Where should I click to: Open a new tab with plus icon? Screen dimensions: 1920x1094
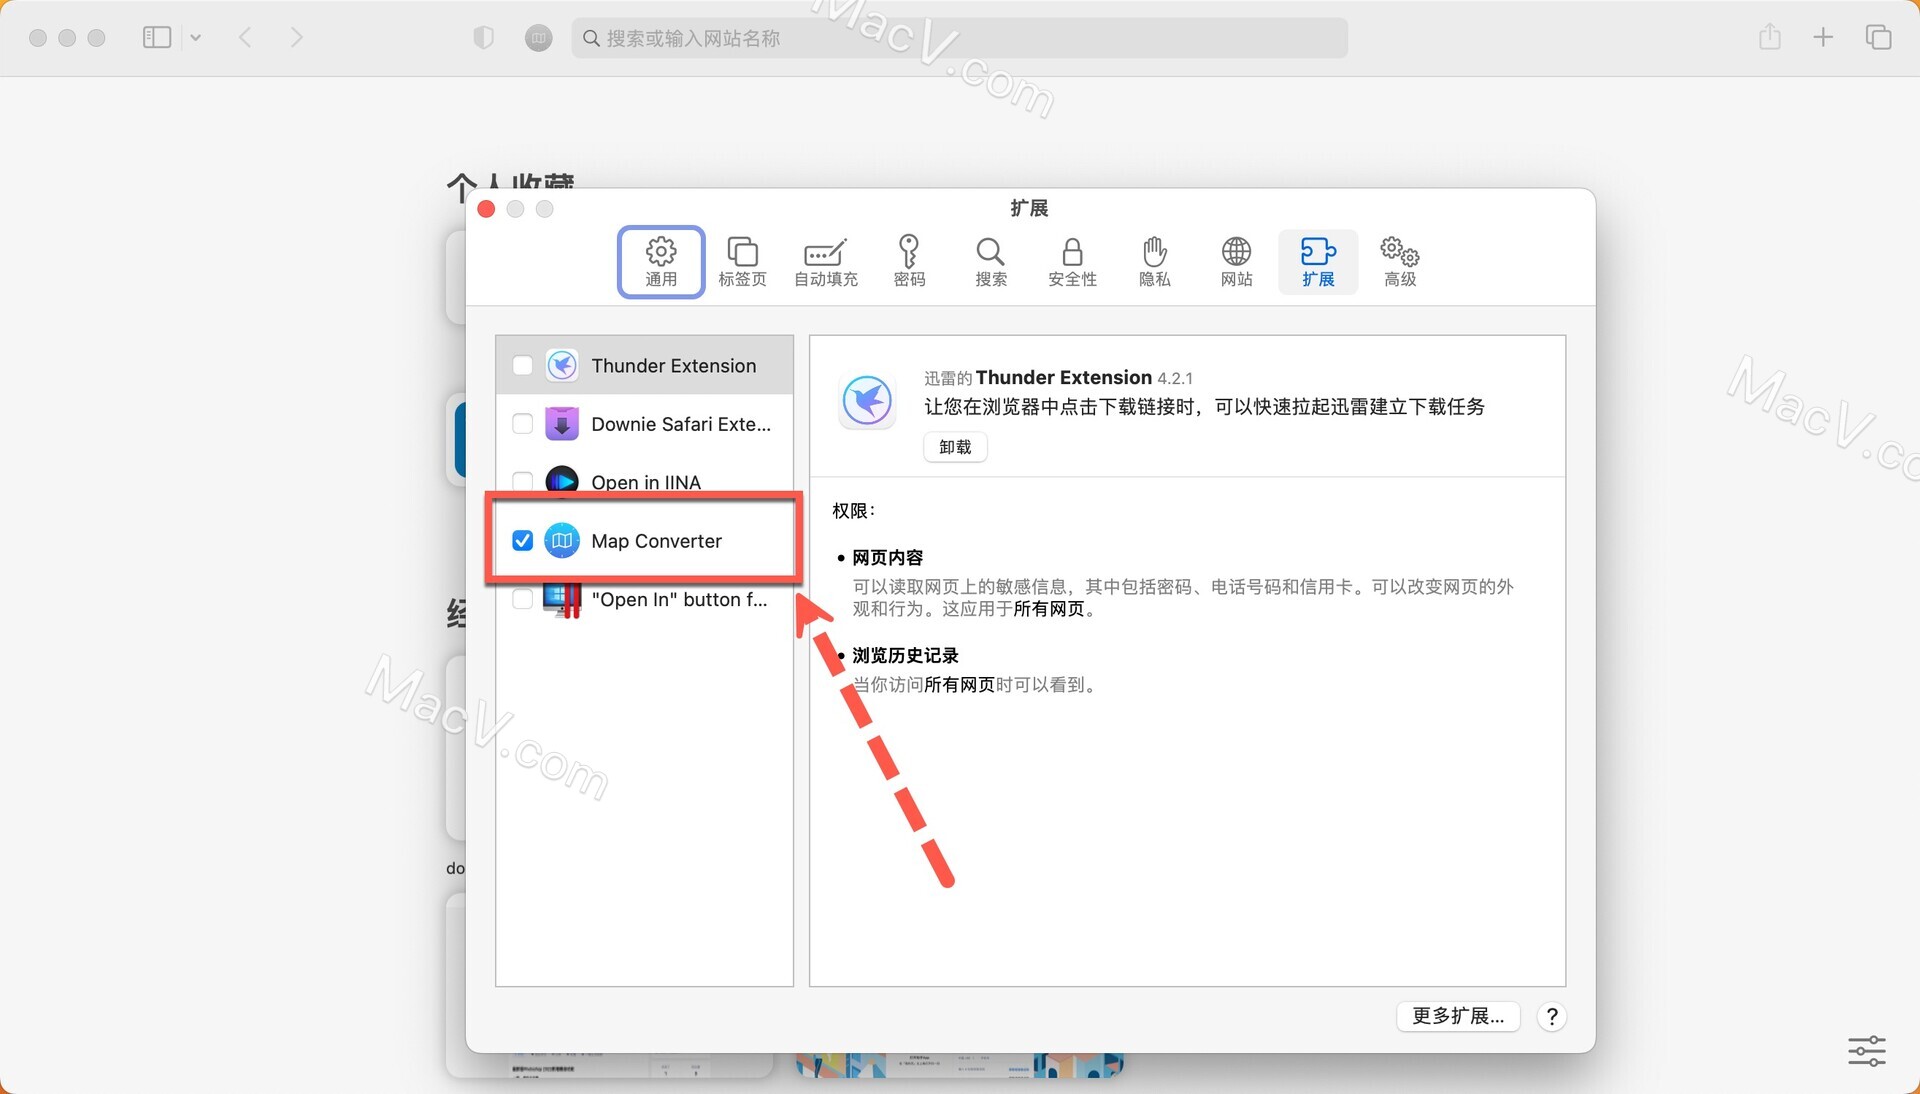pos(1823,38)
